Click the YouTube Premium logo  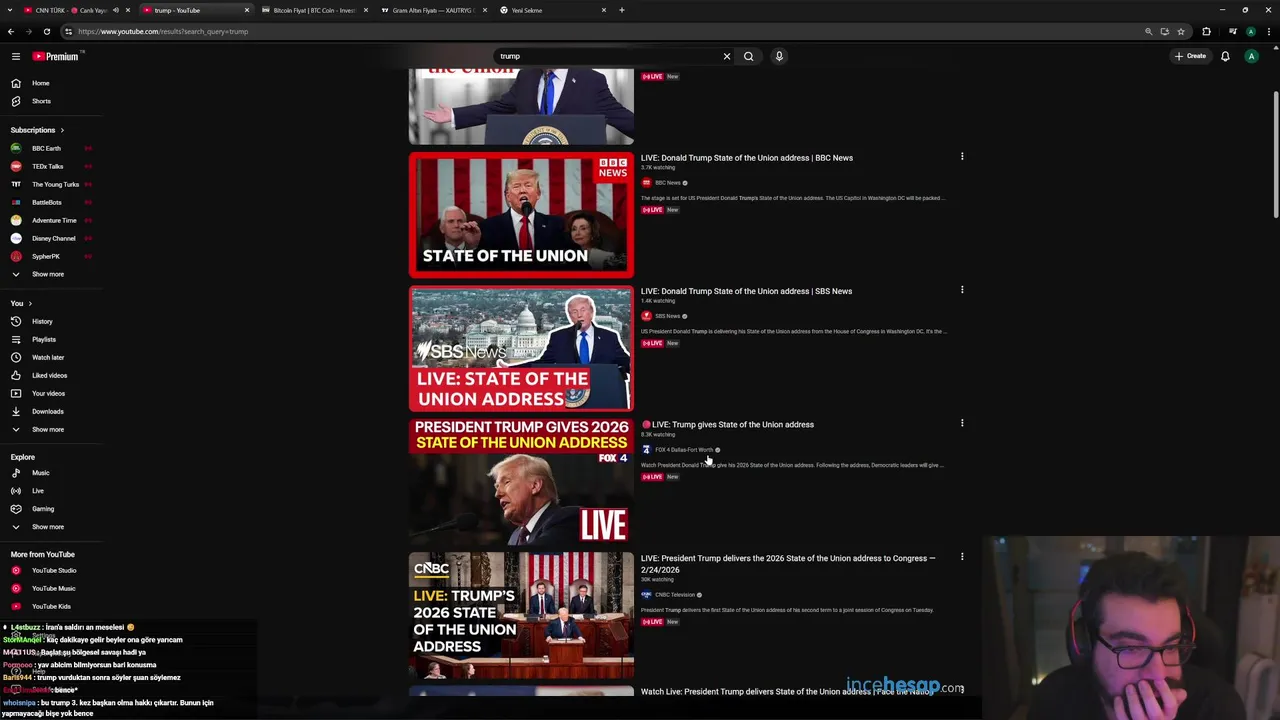[56, 56]
